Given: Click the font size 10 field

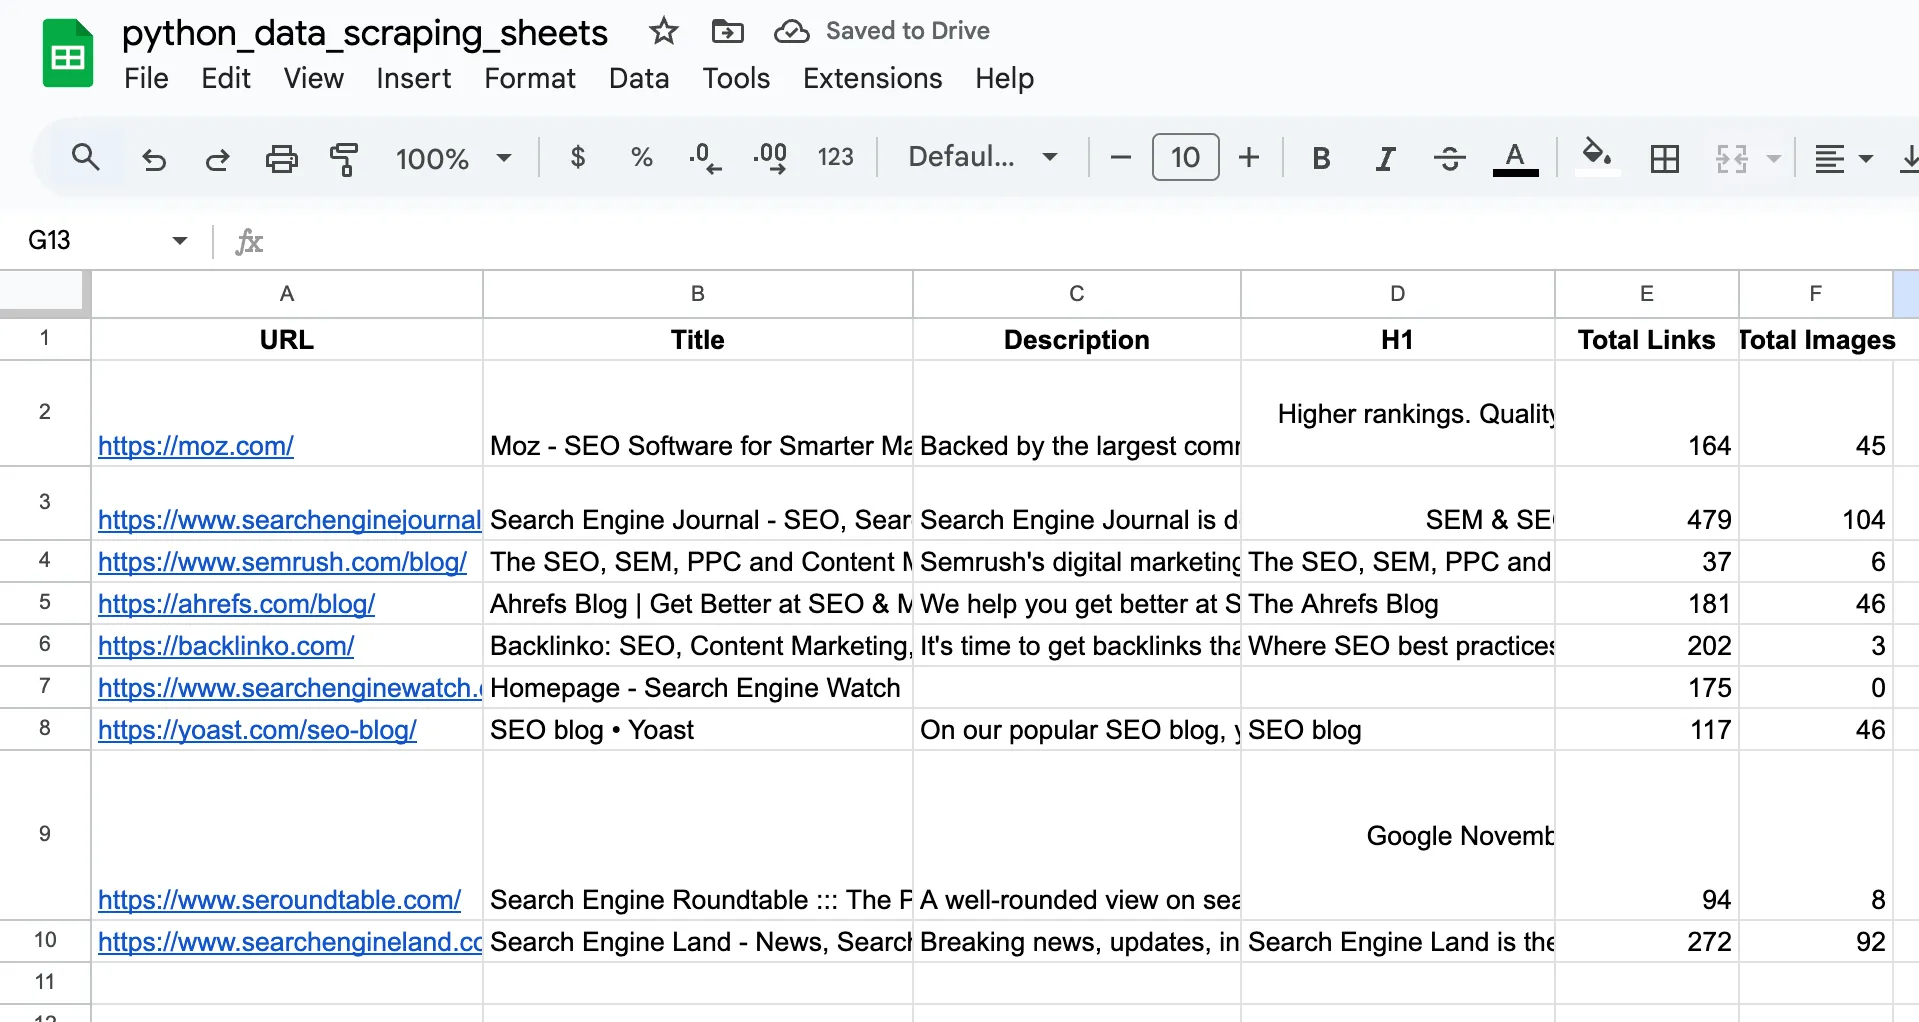Looking at the screenshot, I should 1185,157.
